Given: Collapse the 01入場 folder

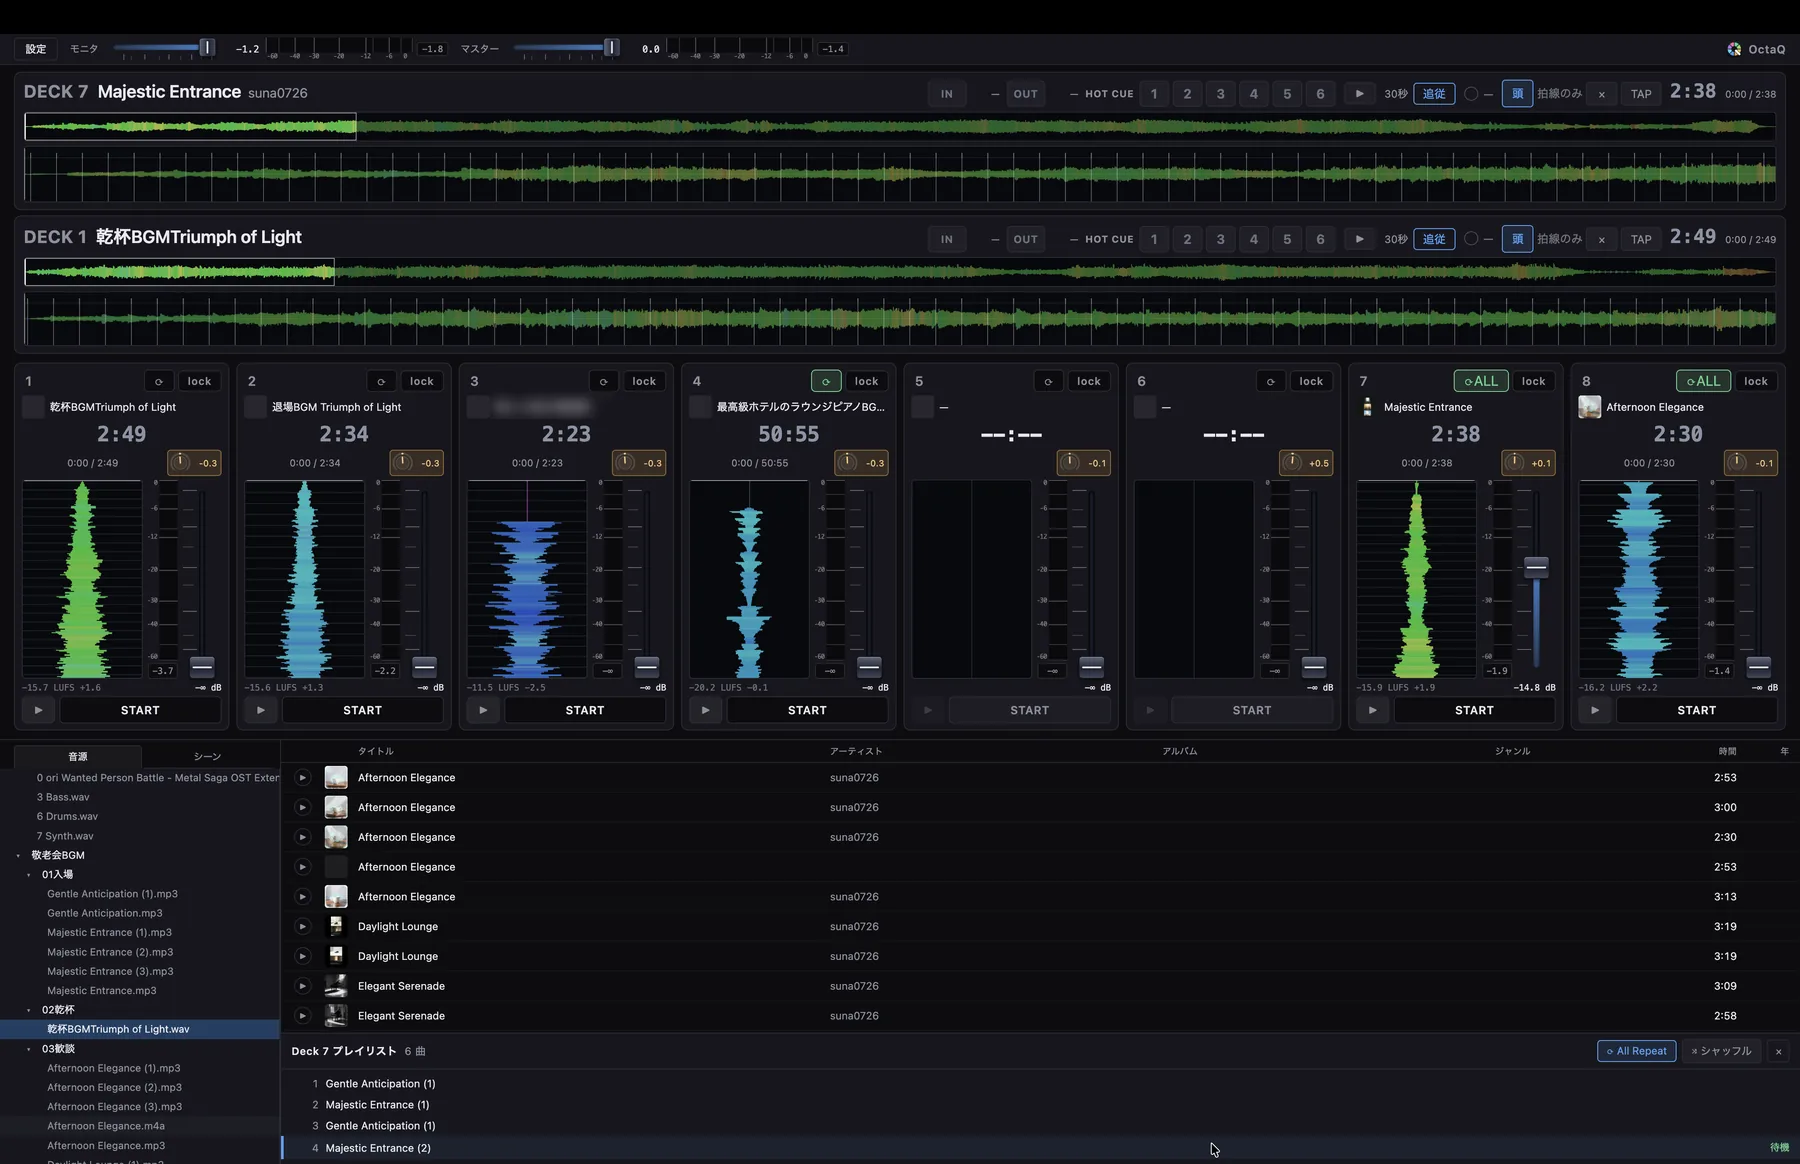Looking at the screenshot, I should [29, 875].
